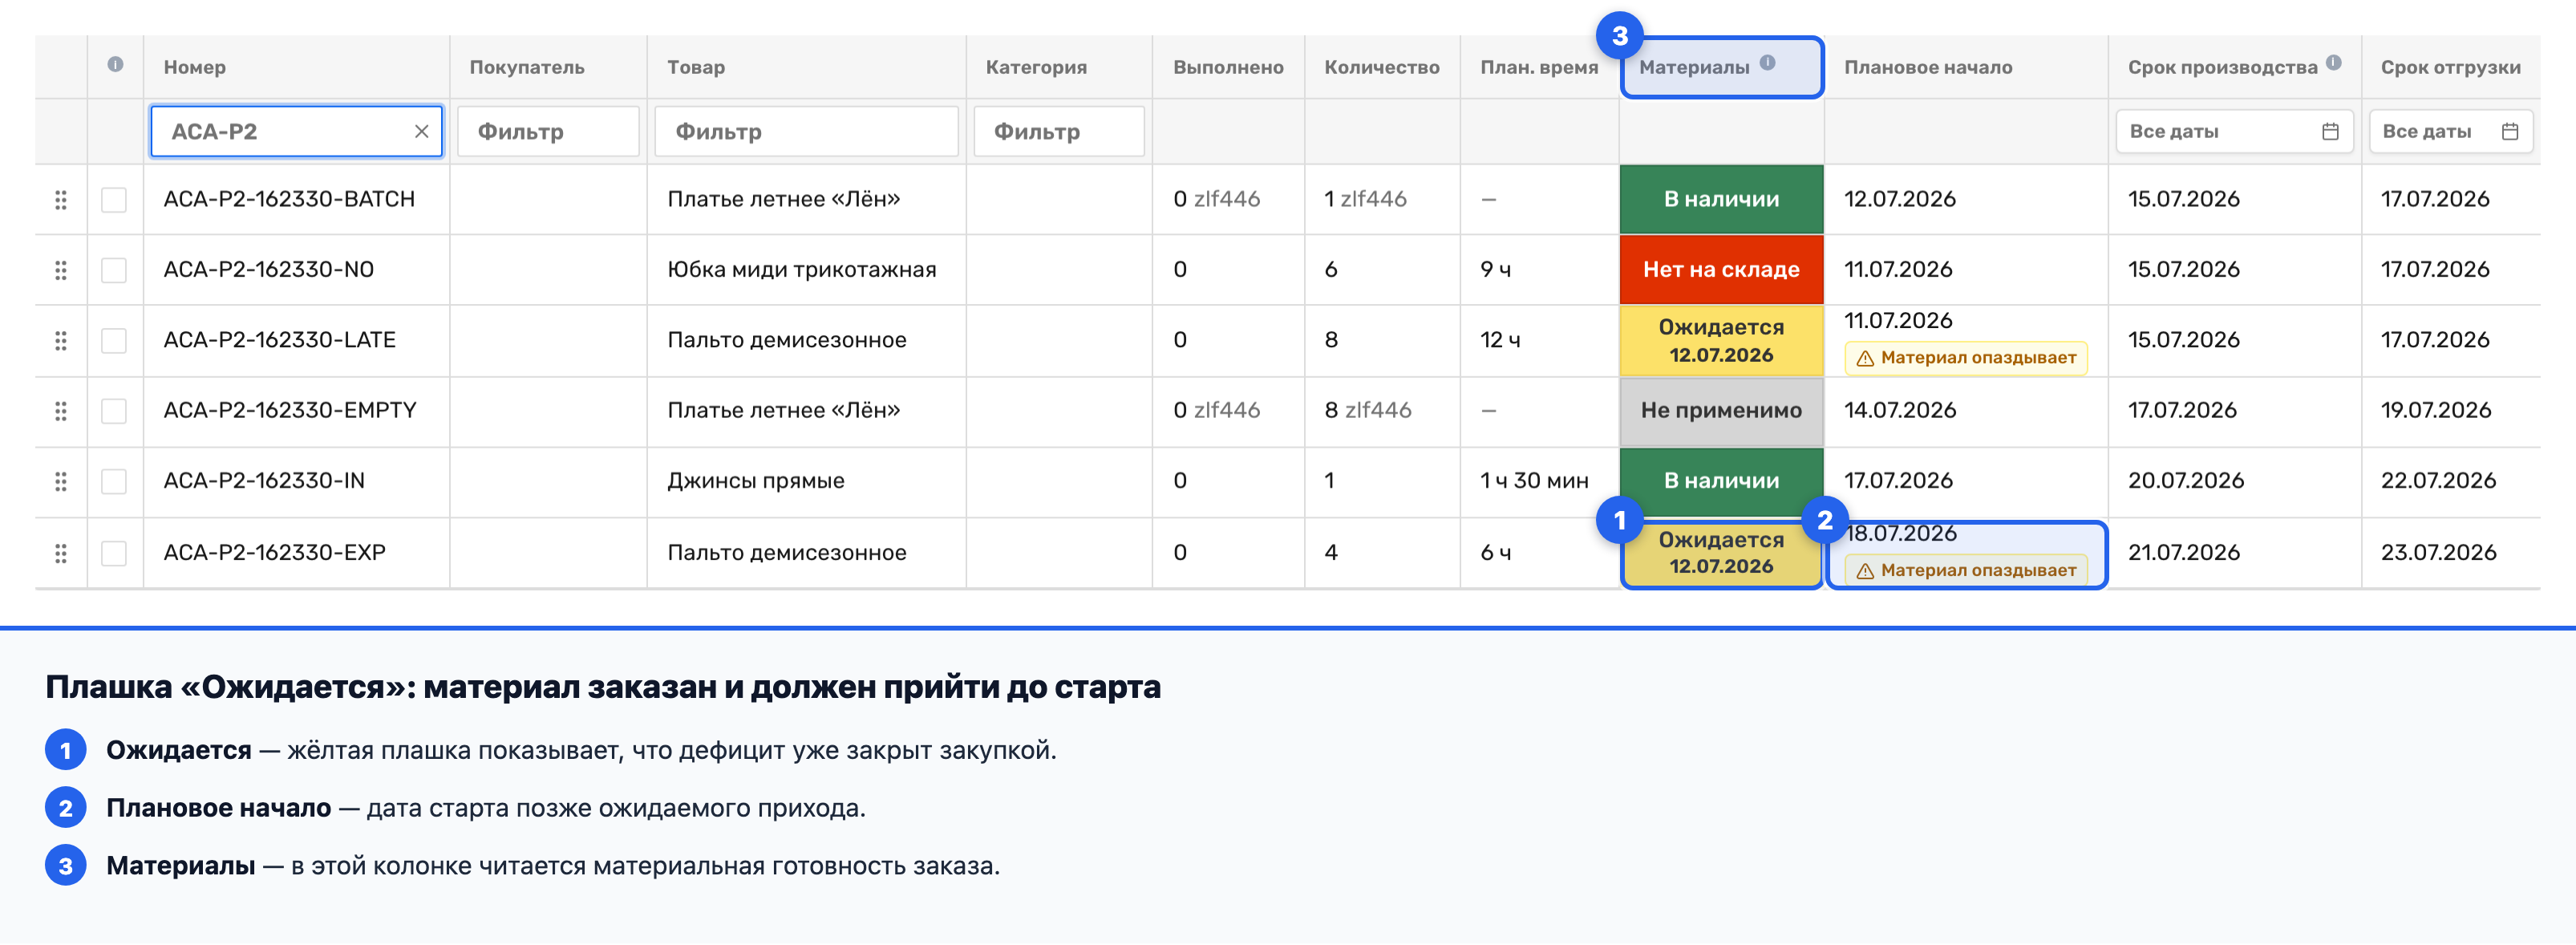Click red 'Нет на складе' badge
The width and height of the screenshot is (2576, 945).
[1721, 270]
